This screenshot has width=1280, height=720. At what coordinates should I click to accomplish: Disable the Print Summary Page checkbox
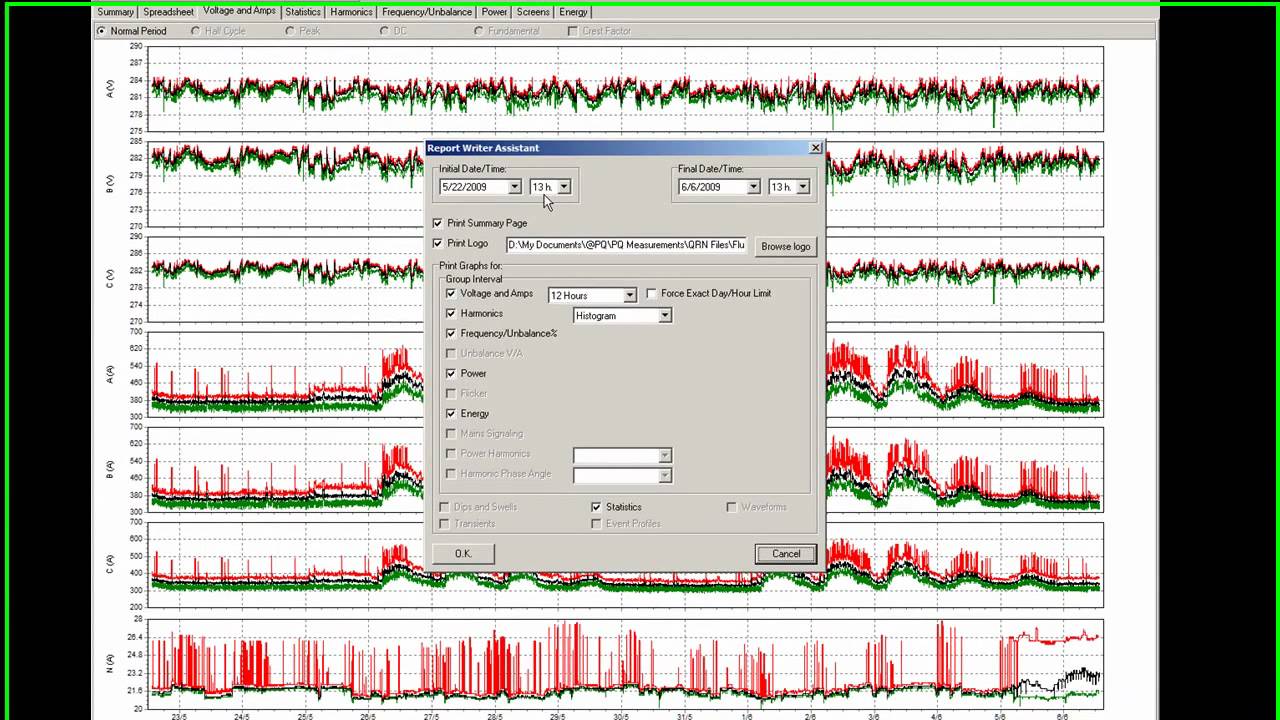tap(437, 223)
